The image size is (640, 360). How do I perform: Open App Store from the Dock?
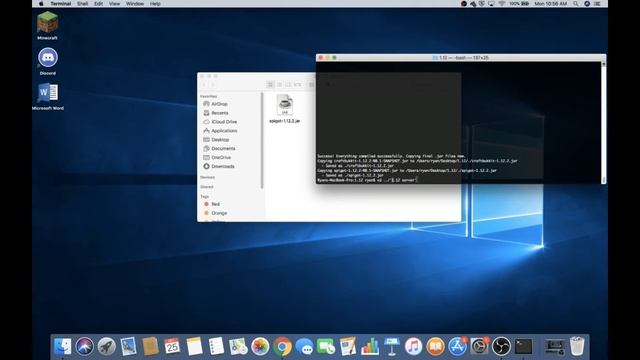[x=458, y=347]
